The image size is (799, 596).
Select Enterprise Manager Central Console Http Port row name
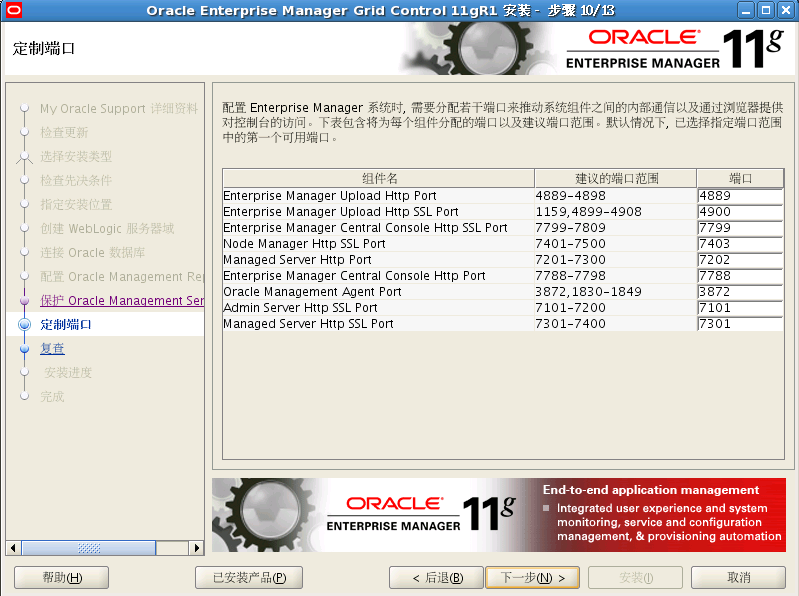coord(354,276)
